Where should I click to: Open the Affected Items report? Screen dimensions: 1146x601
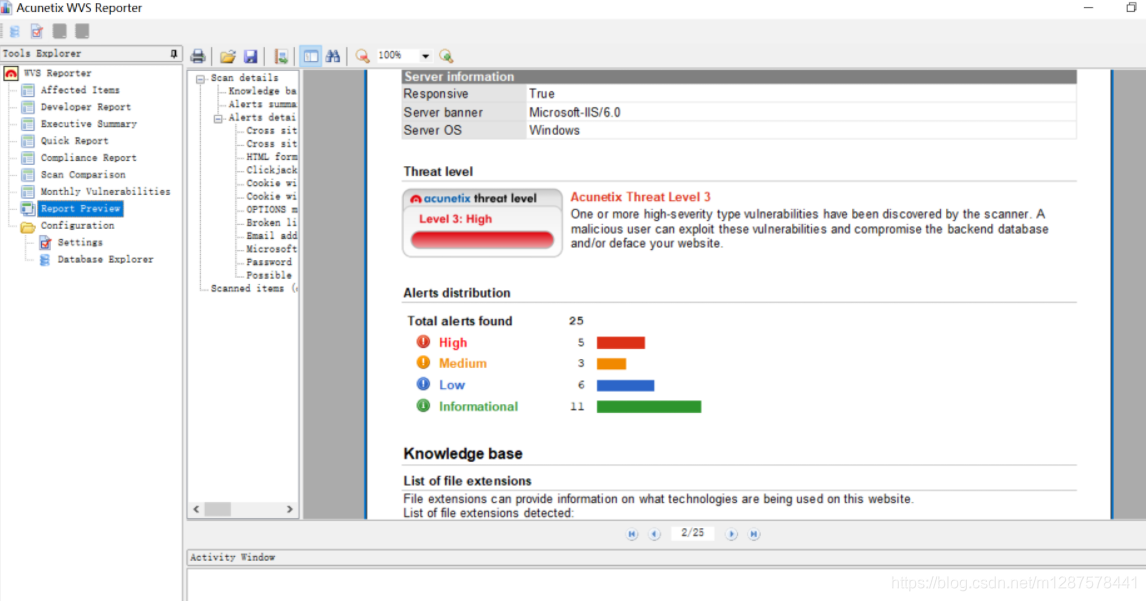tap(80, 90)
